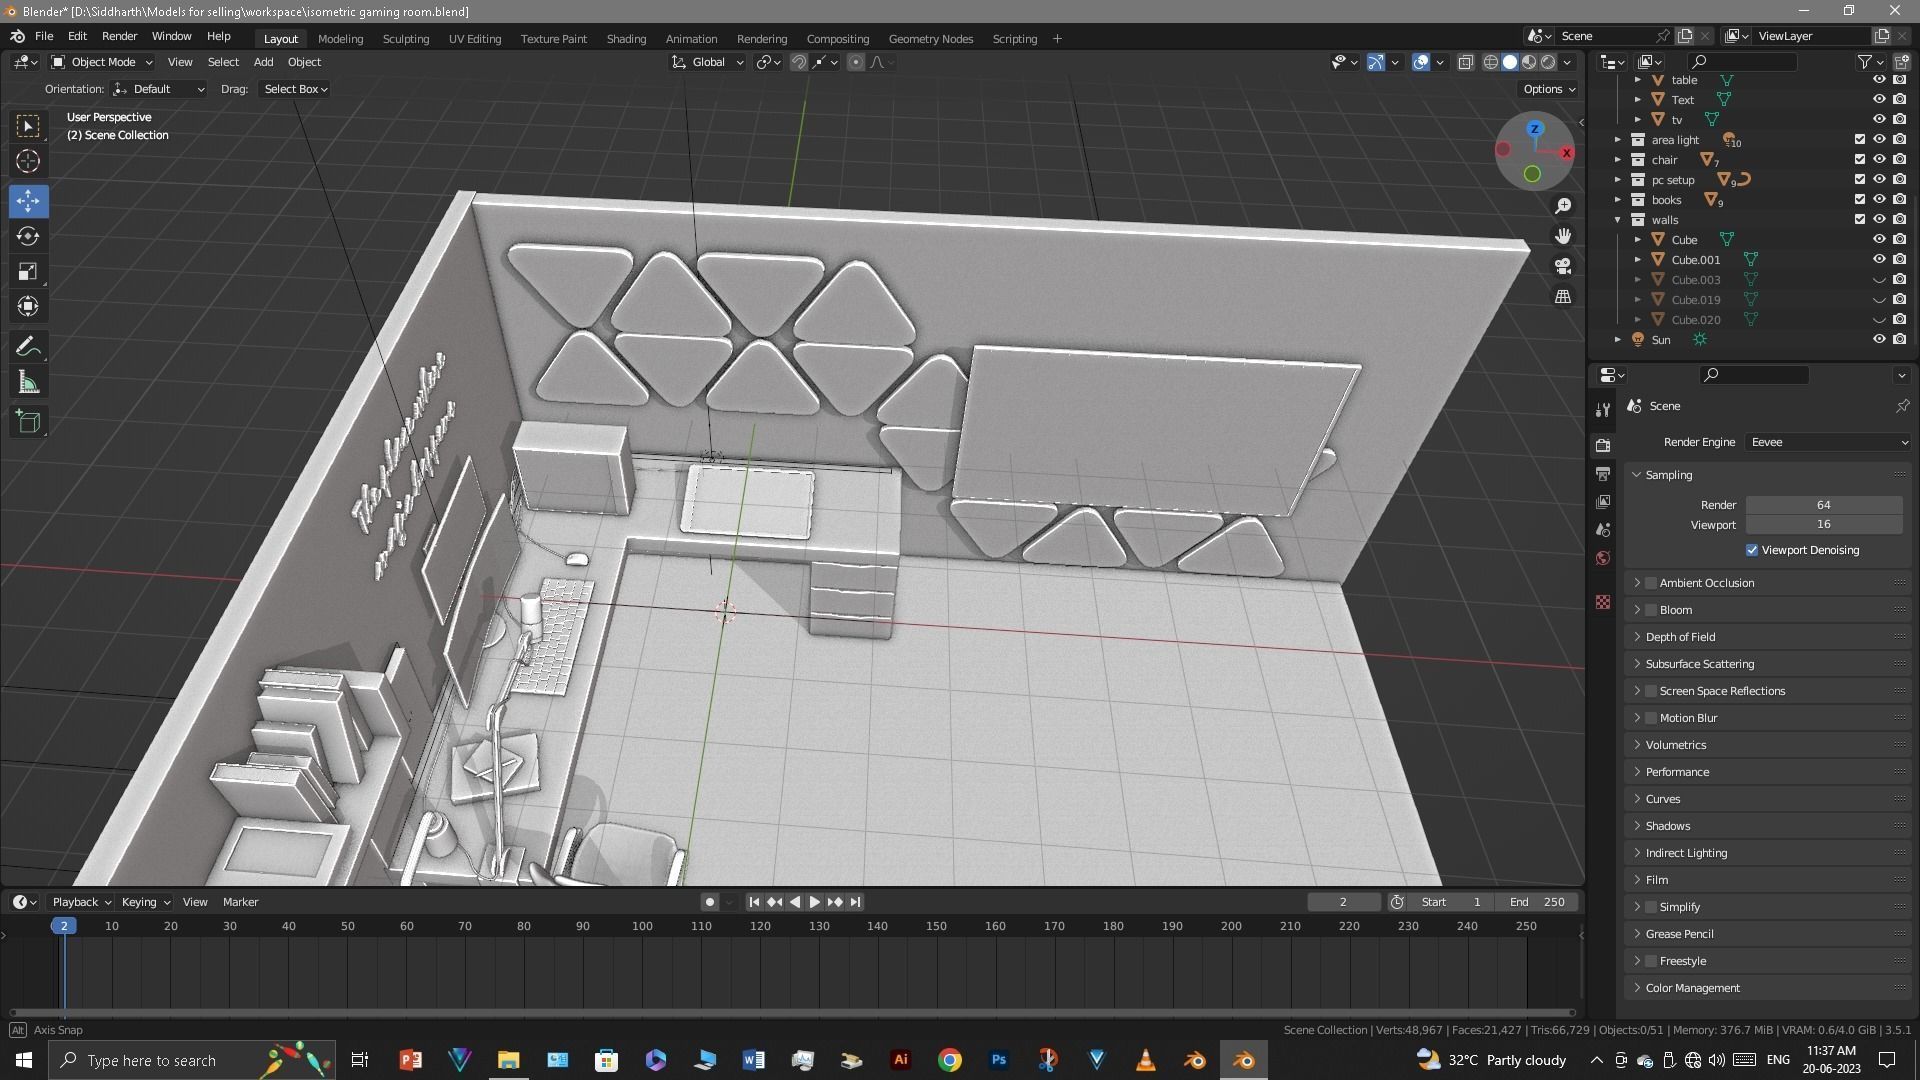This screenshot has width=1920, height=1080.
Task: Toggle snapping magnet icon
Action: point(798,62)
